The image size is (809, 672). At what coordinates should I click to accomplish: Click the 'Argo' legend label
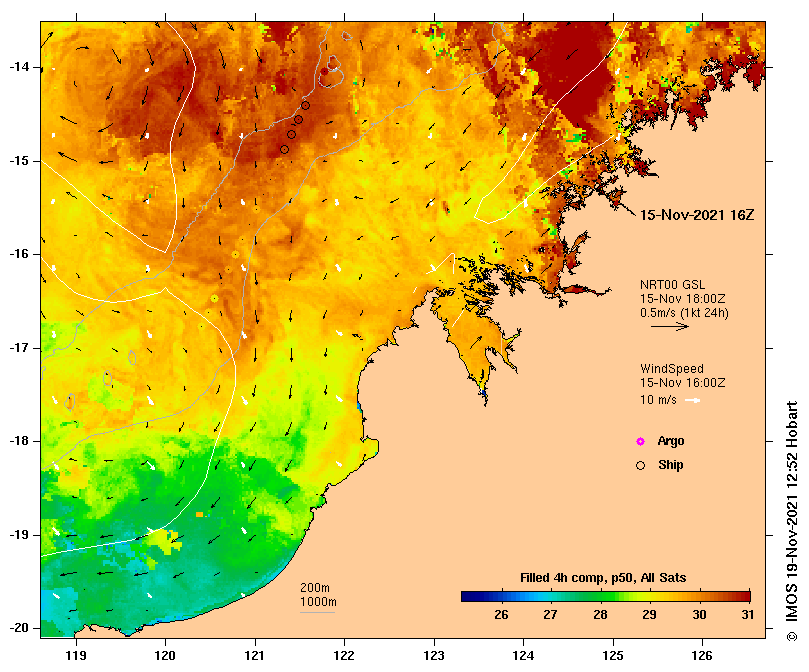[x=671, y=441]
